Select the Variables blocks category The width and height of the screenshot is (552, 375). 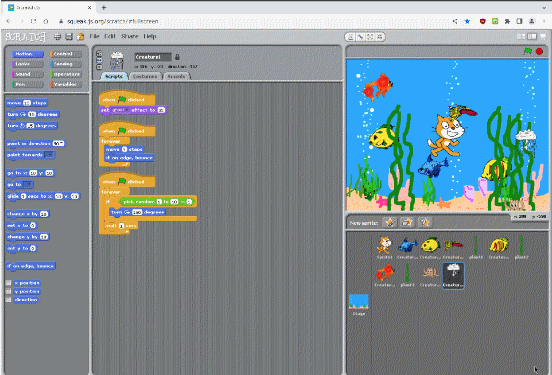(x=66, y=85)
